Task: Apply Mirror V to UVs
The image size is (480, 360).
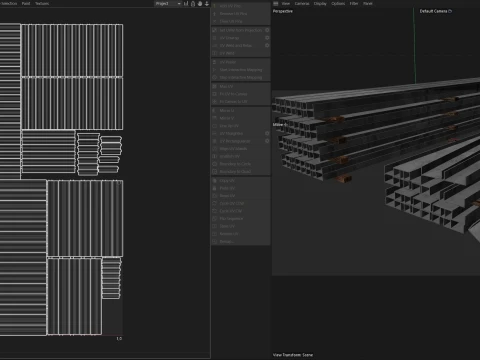Action: [x=240, y=118]
